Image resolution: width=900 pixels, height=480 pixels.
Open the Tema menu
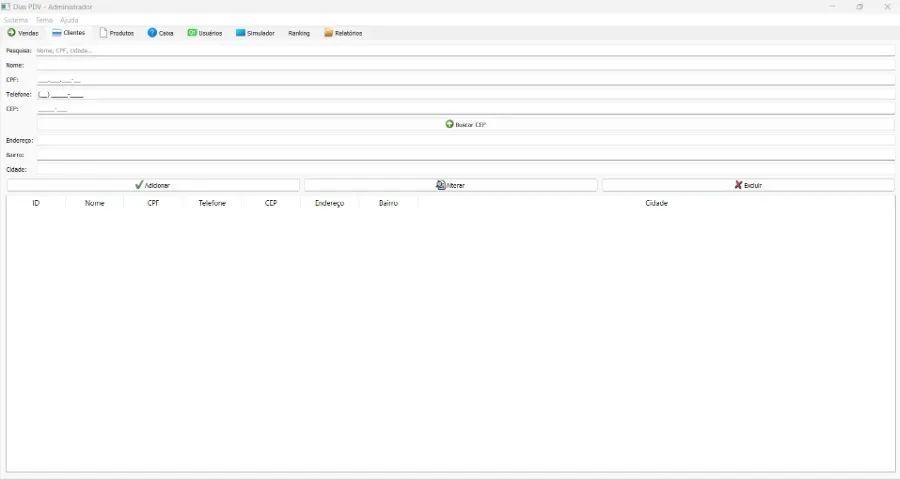coord(44,20)
